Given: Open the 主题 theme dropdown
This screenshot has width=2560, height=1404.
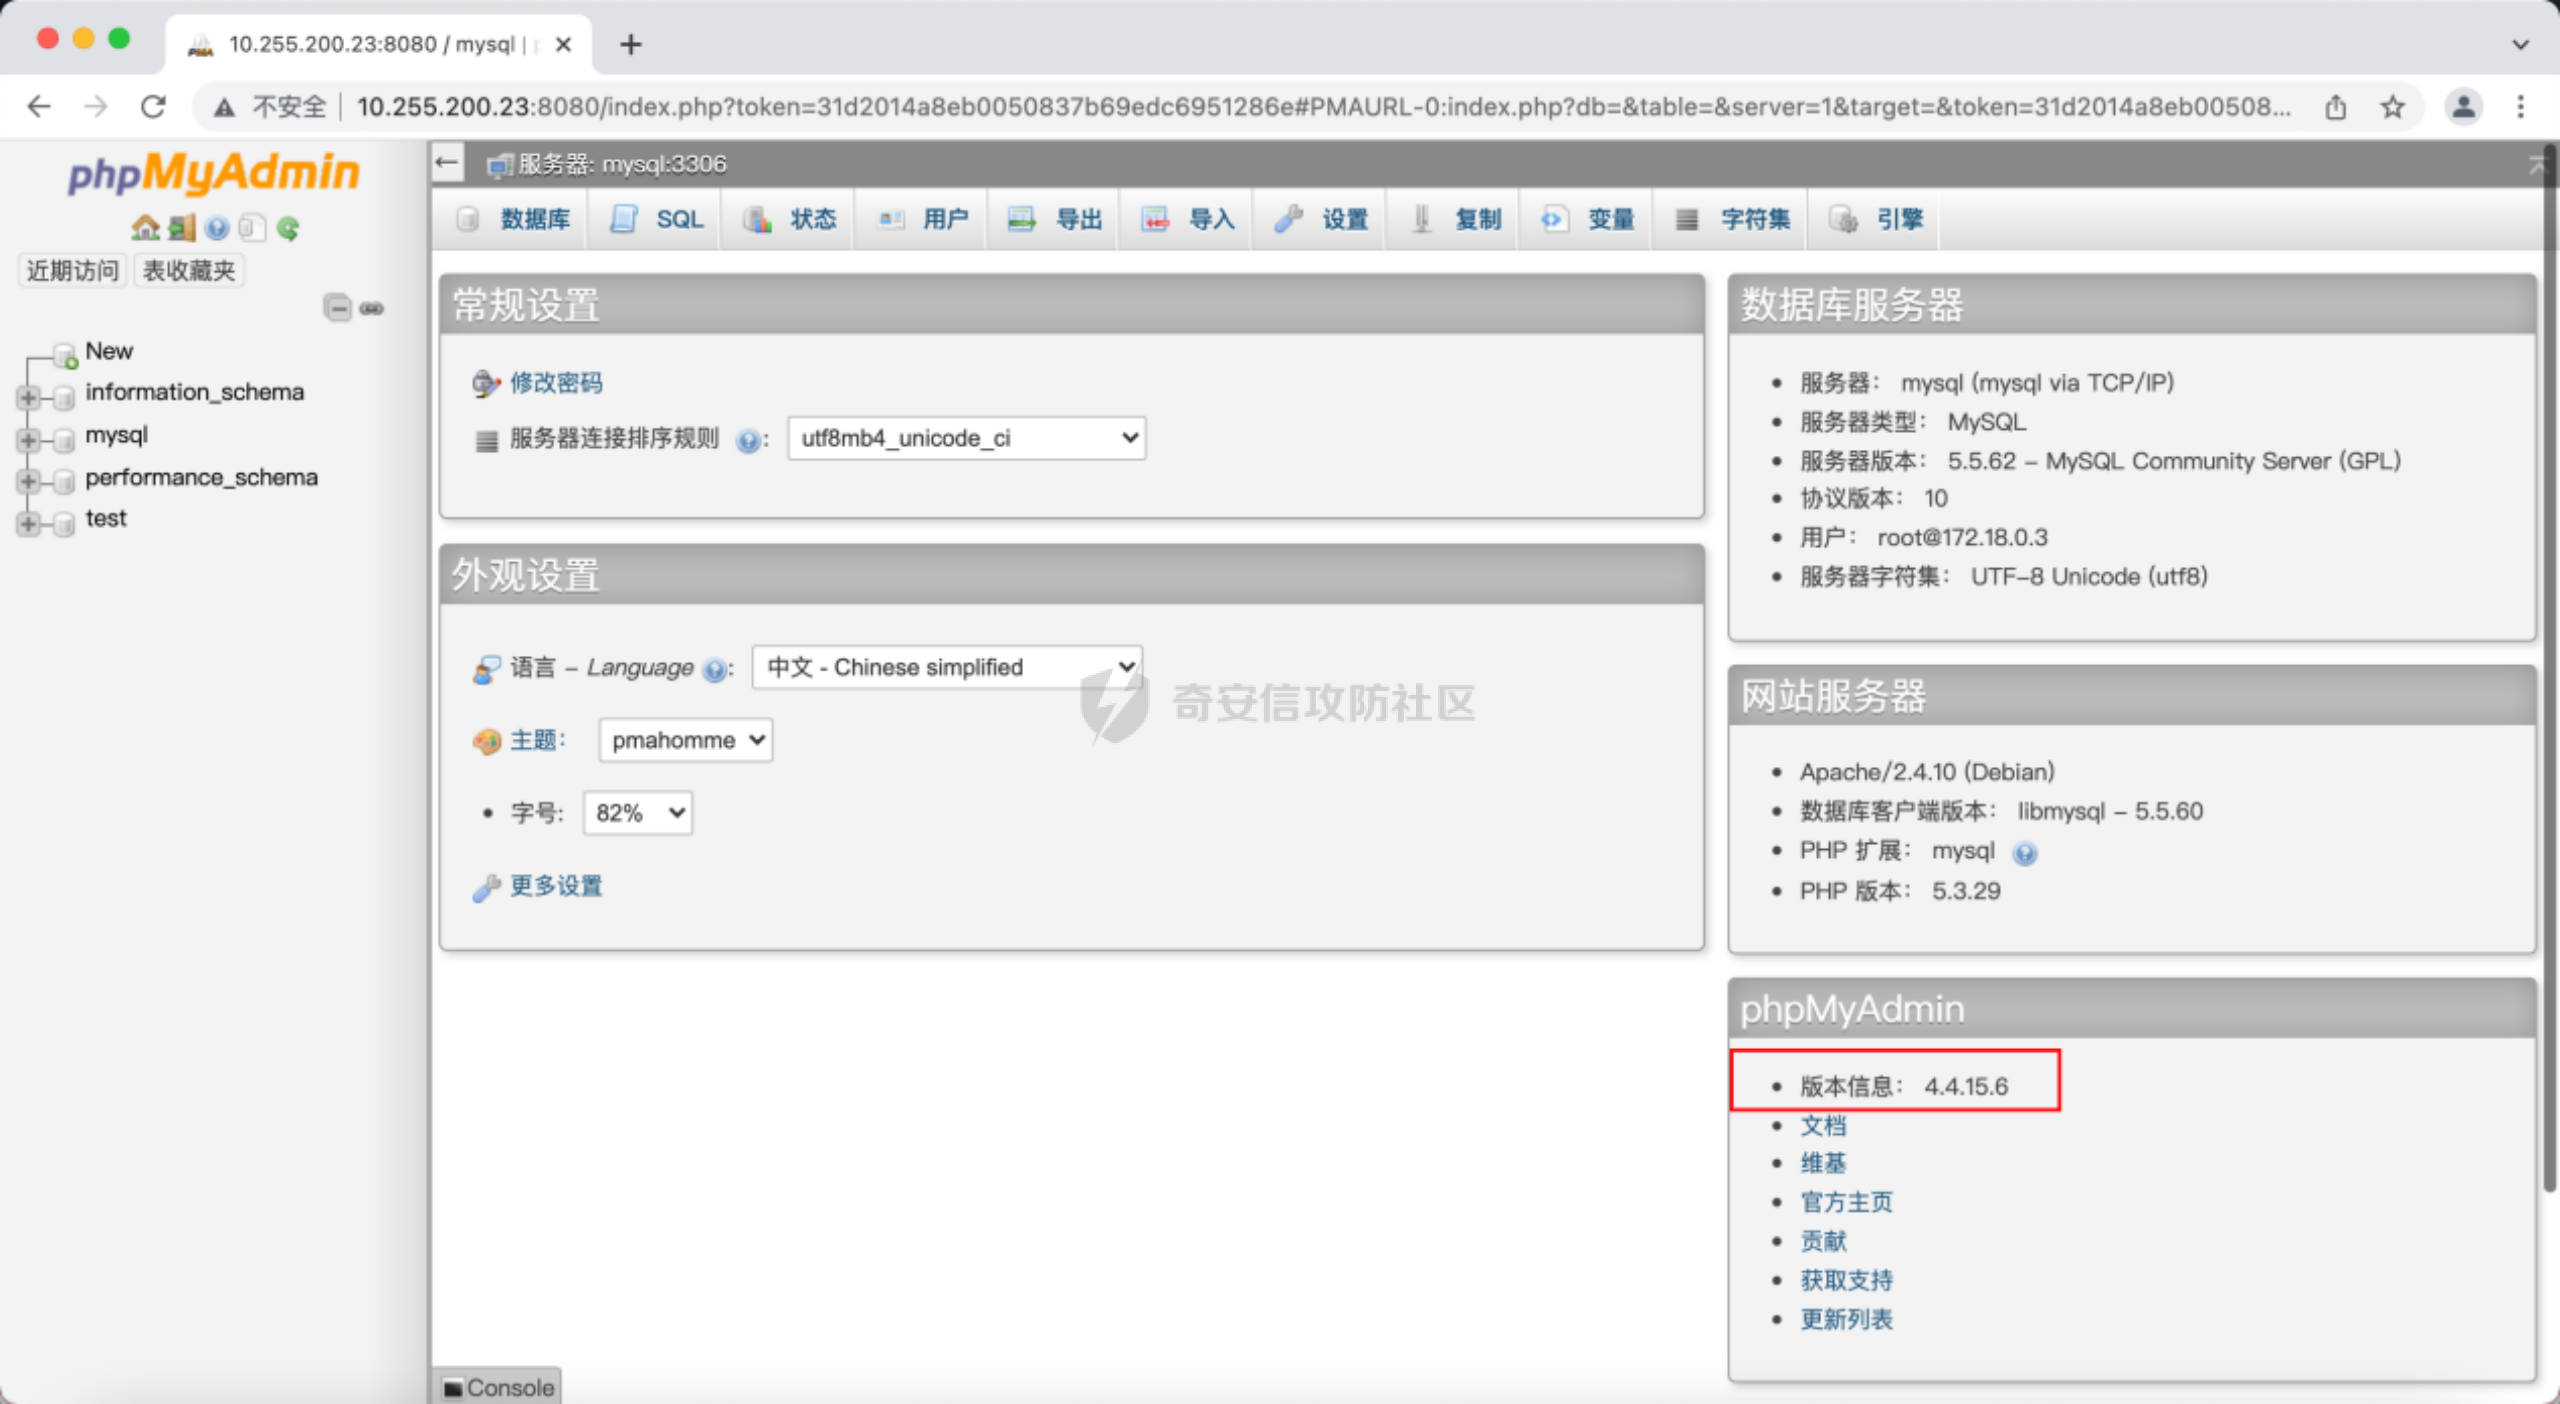Looking at the screenshot, I should point(686,740).
